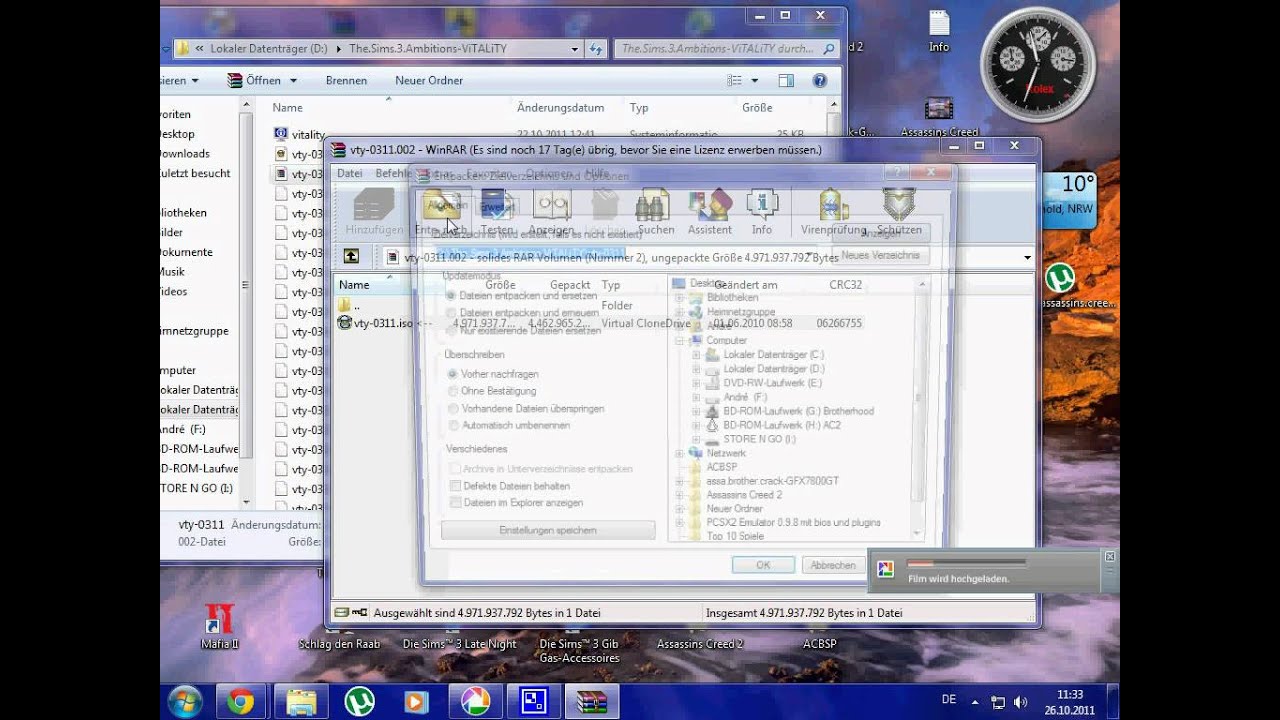Click Brennen in Explorer toolbar
The image size is (1280, 720).
[346, 80]
